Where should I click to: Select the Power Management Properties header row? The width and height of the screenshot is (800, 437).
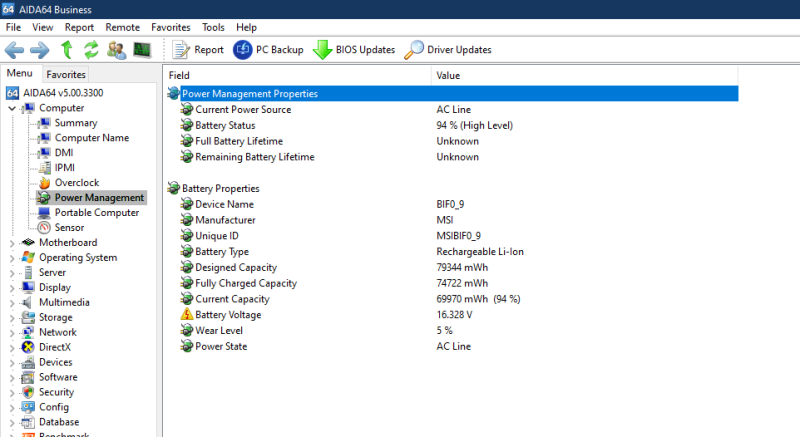452,94
